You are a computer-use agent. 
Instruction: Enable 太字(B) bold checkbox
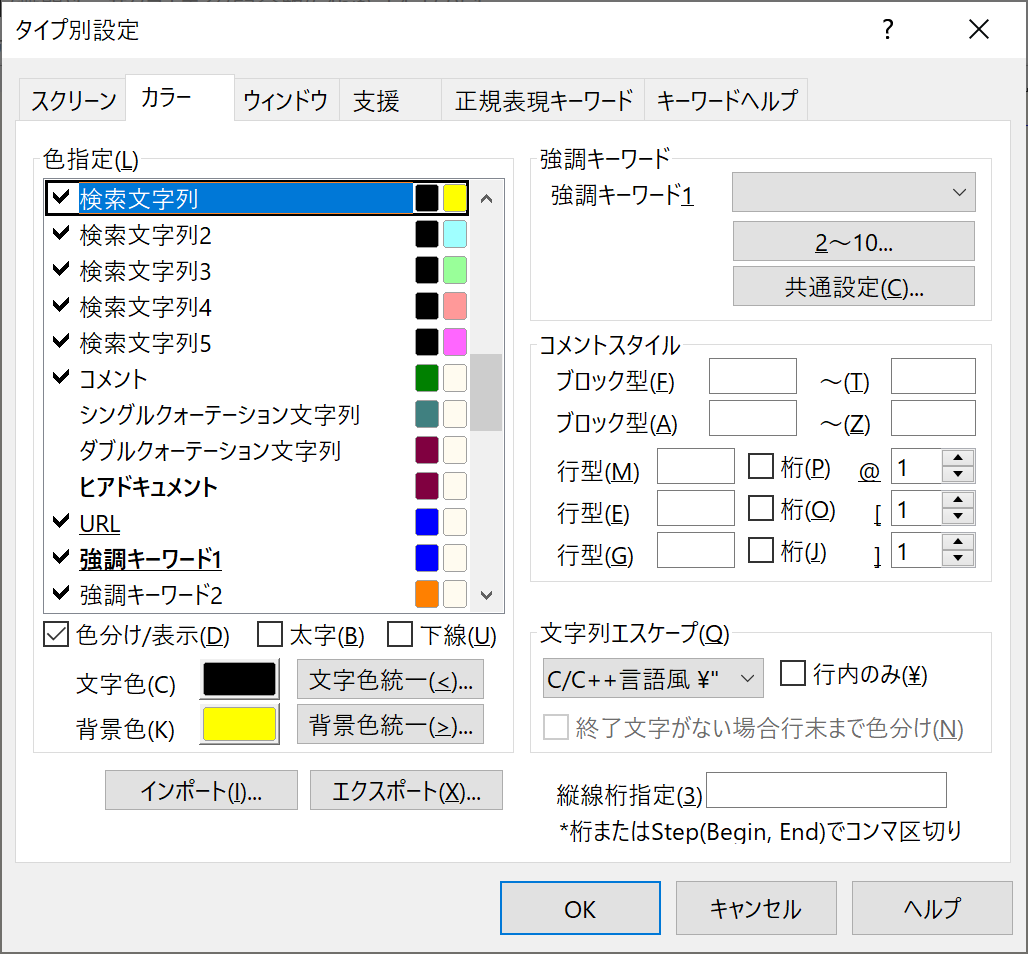pyautogui.click(x=269, y=635)
